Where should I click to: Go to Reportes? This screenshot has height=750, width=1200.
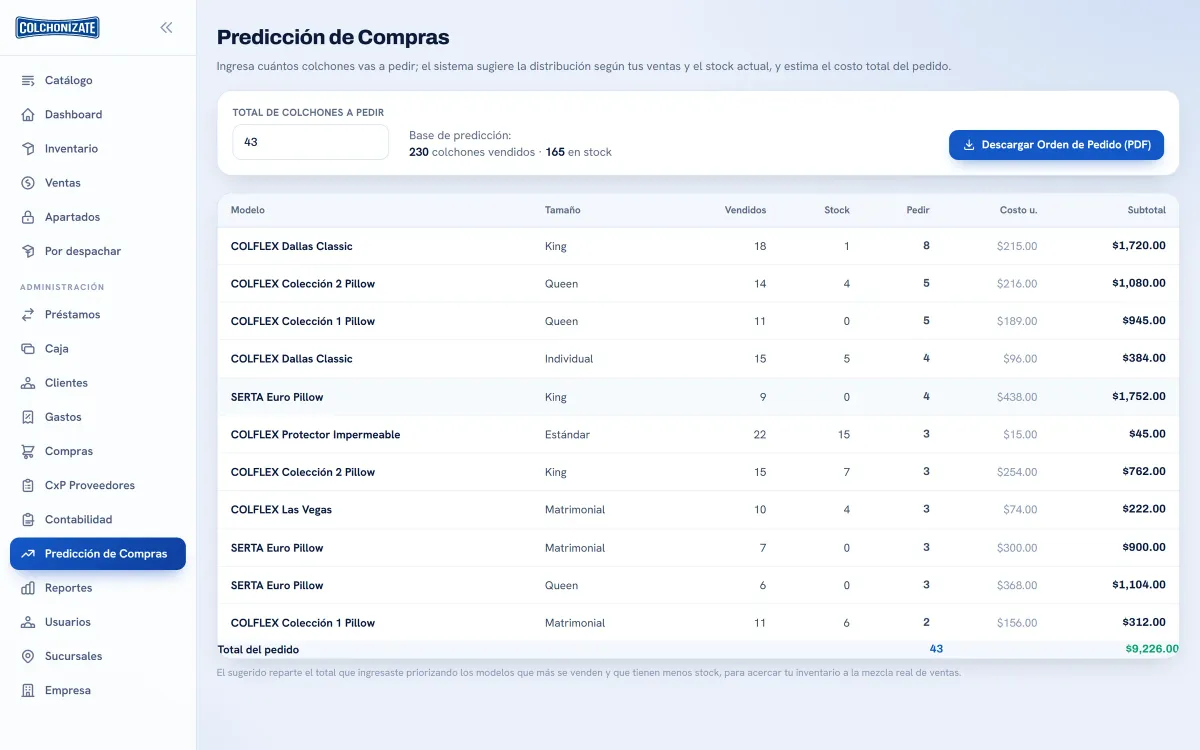pyautogui.click(x=98, y=588)
